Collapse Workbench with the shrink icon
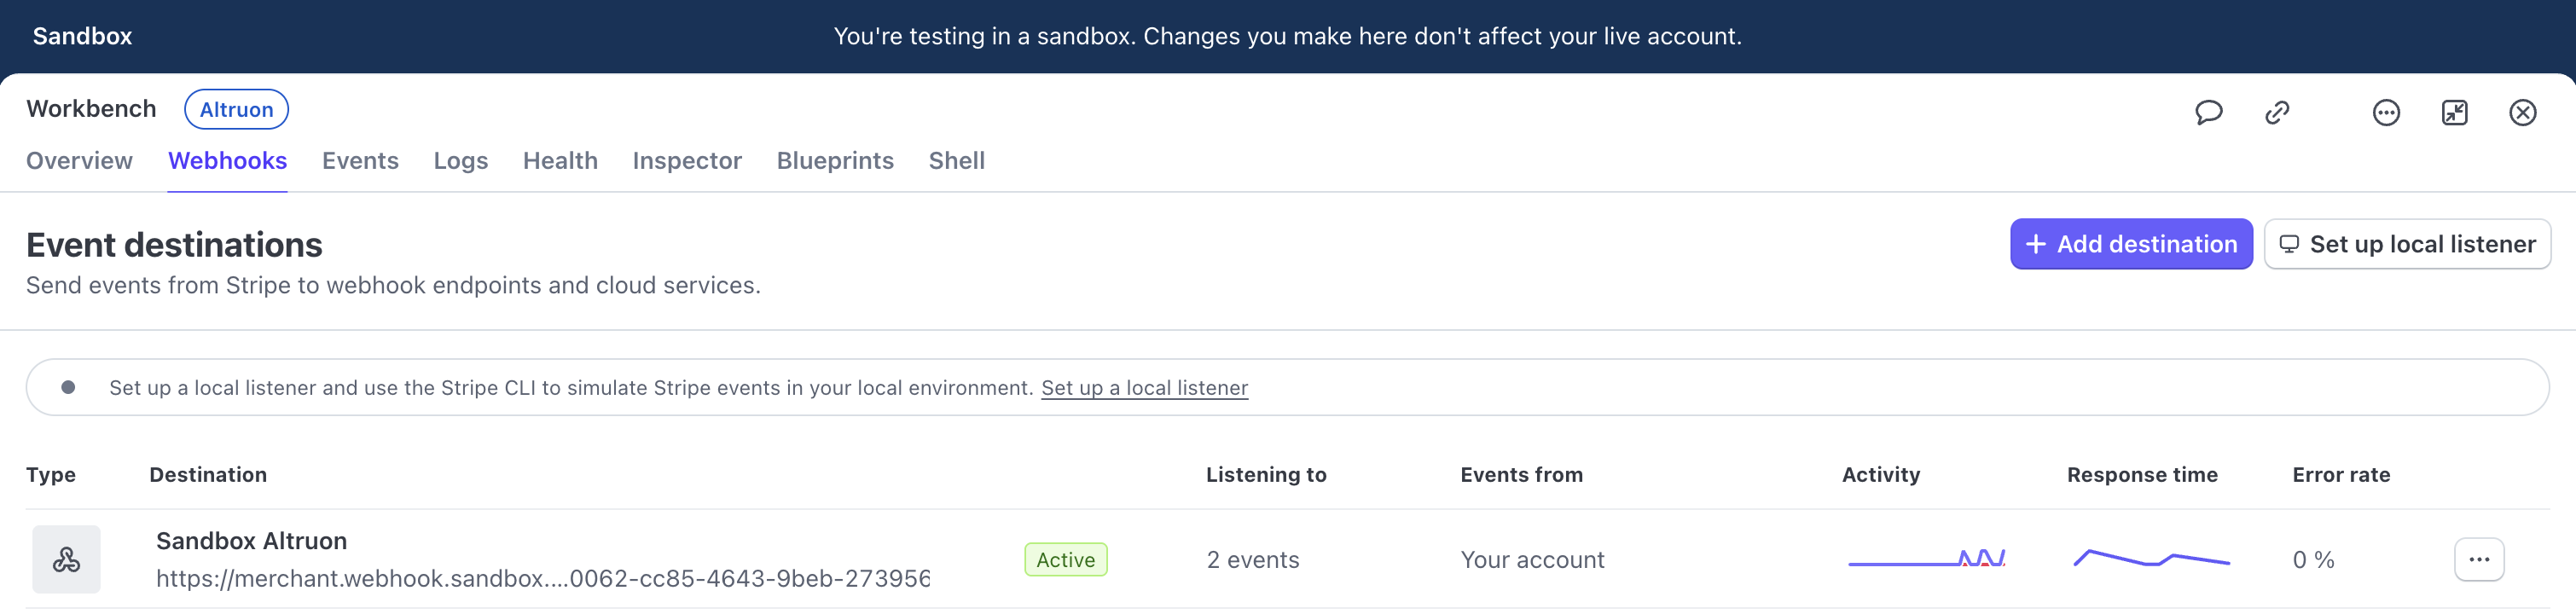The height and width of the screenshot is (614, 2576). pyautogui.click(x=2455, y=112)
